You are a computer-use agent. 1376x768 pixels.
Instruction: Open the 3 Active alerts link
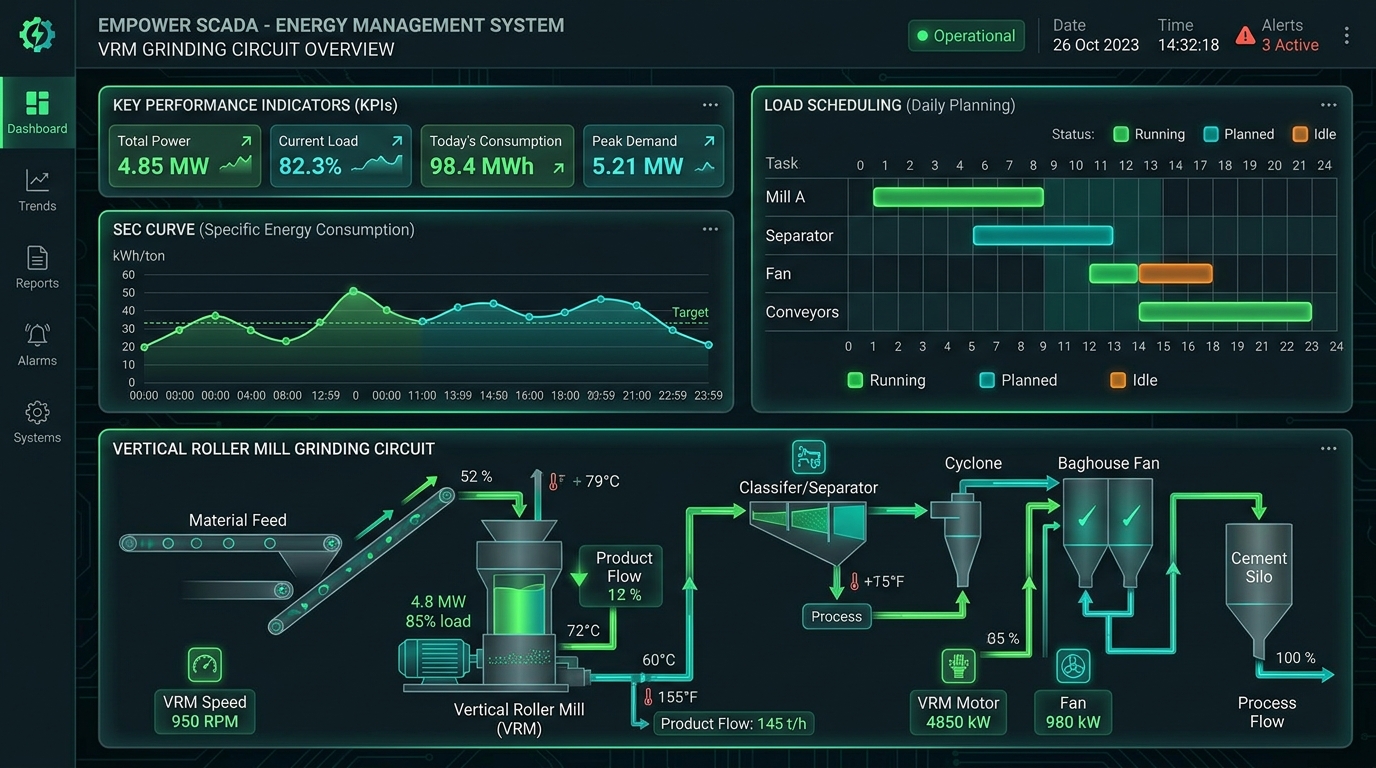coord(1290,45)
